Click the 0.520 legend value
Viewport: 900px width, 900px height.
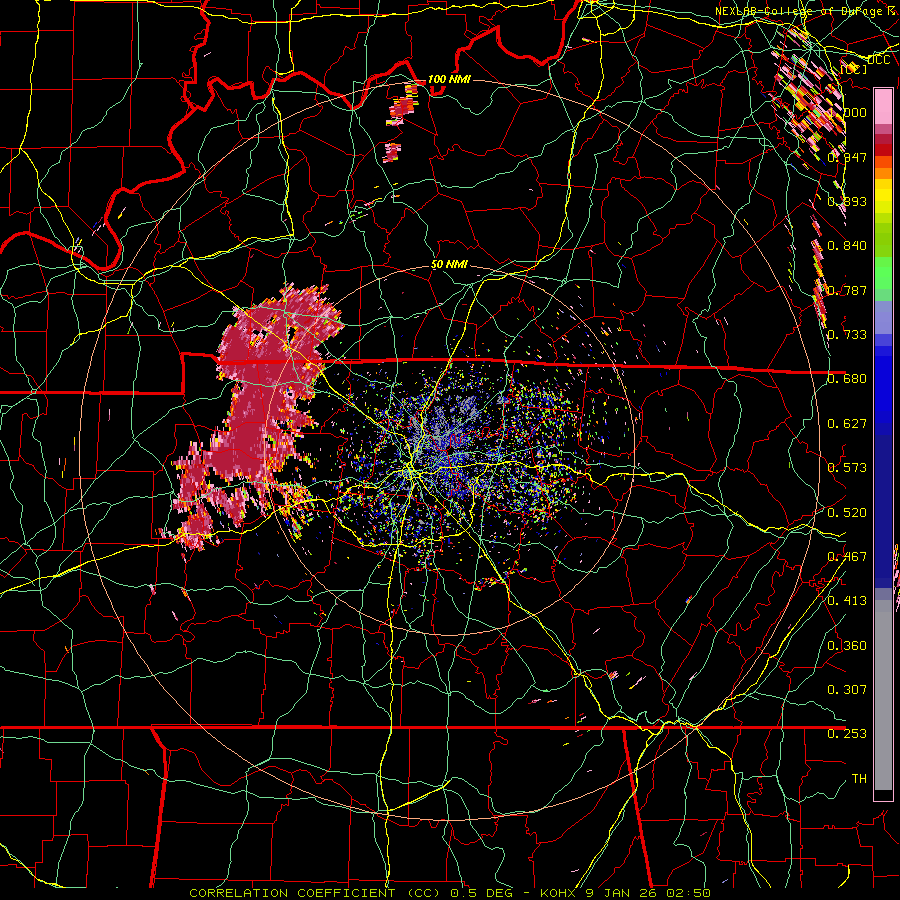847,513
